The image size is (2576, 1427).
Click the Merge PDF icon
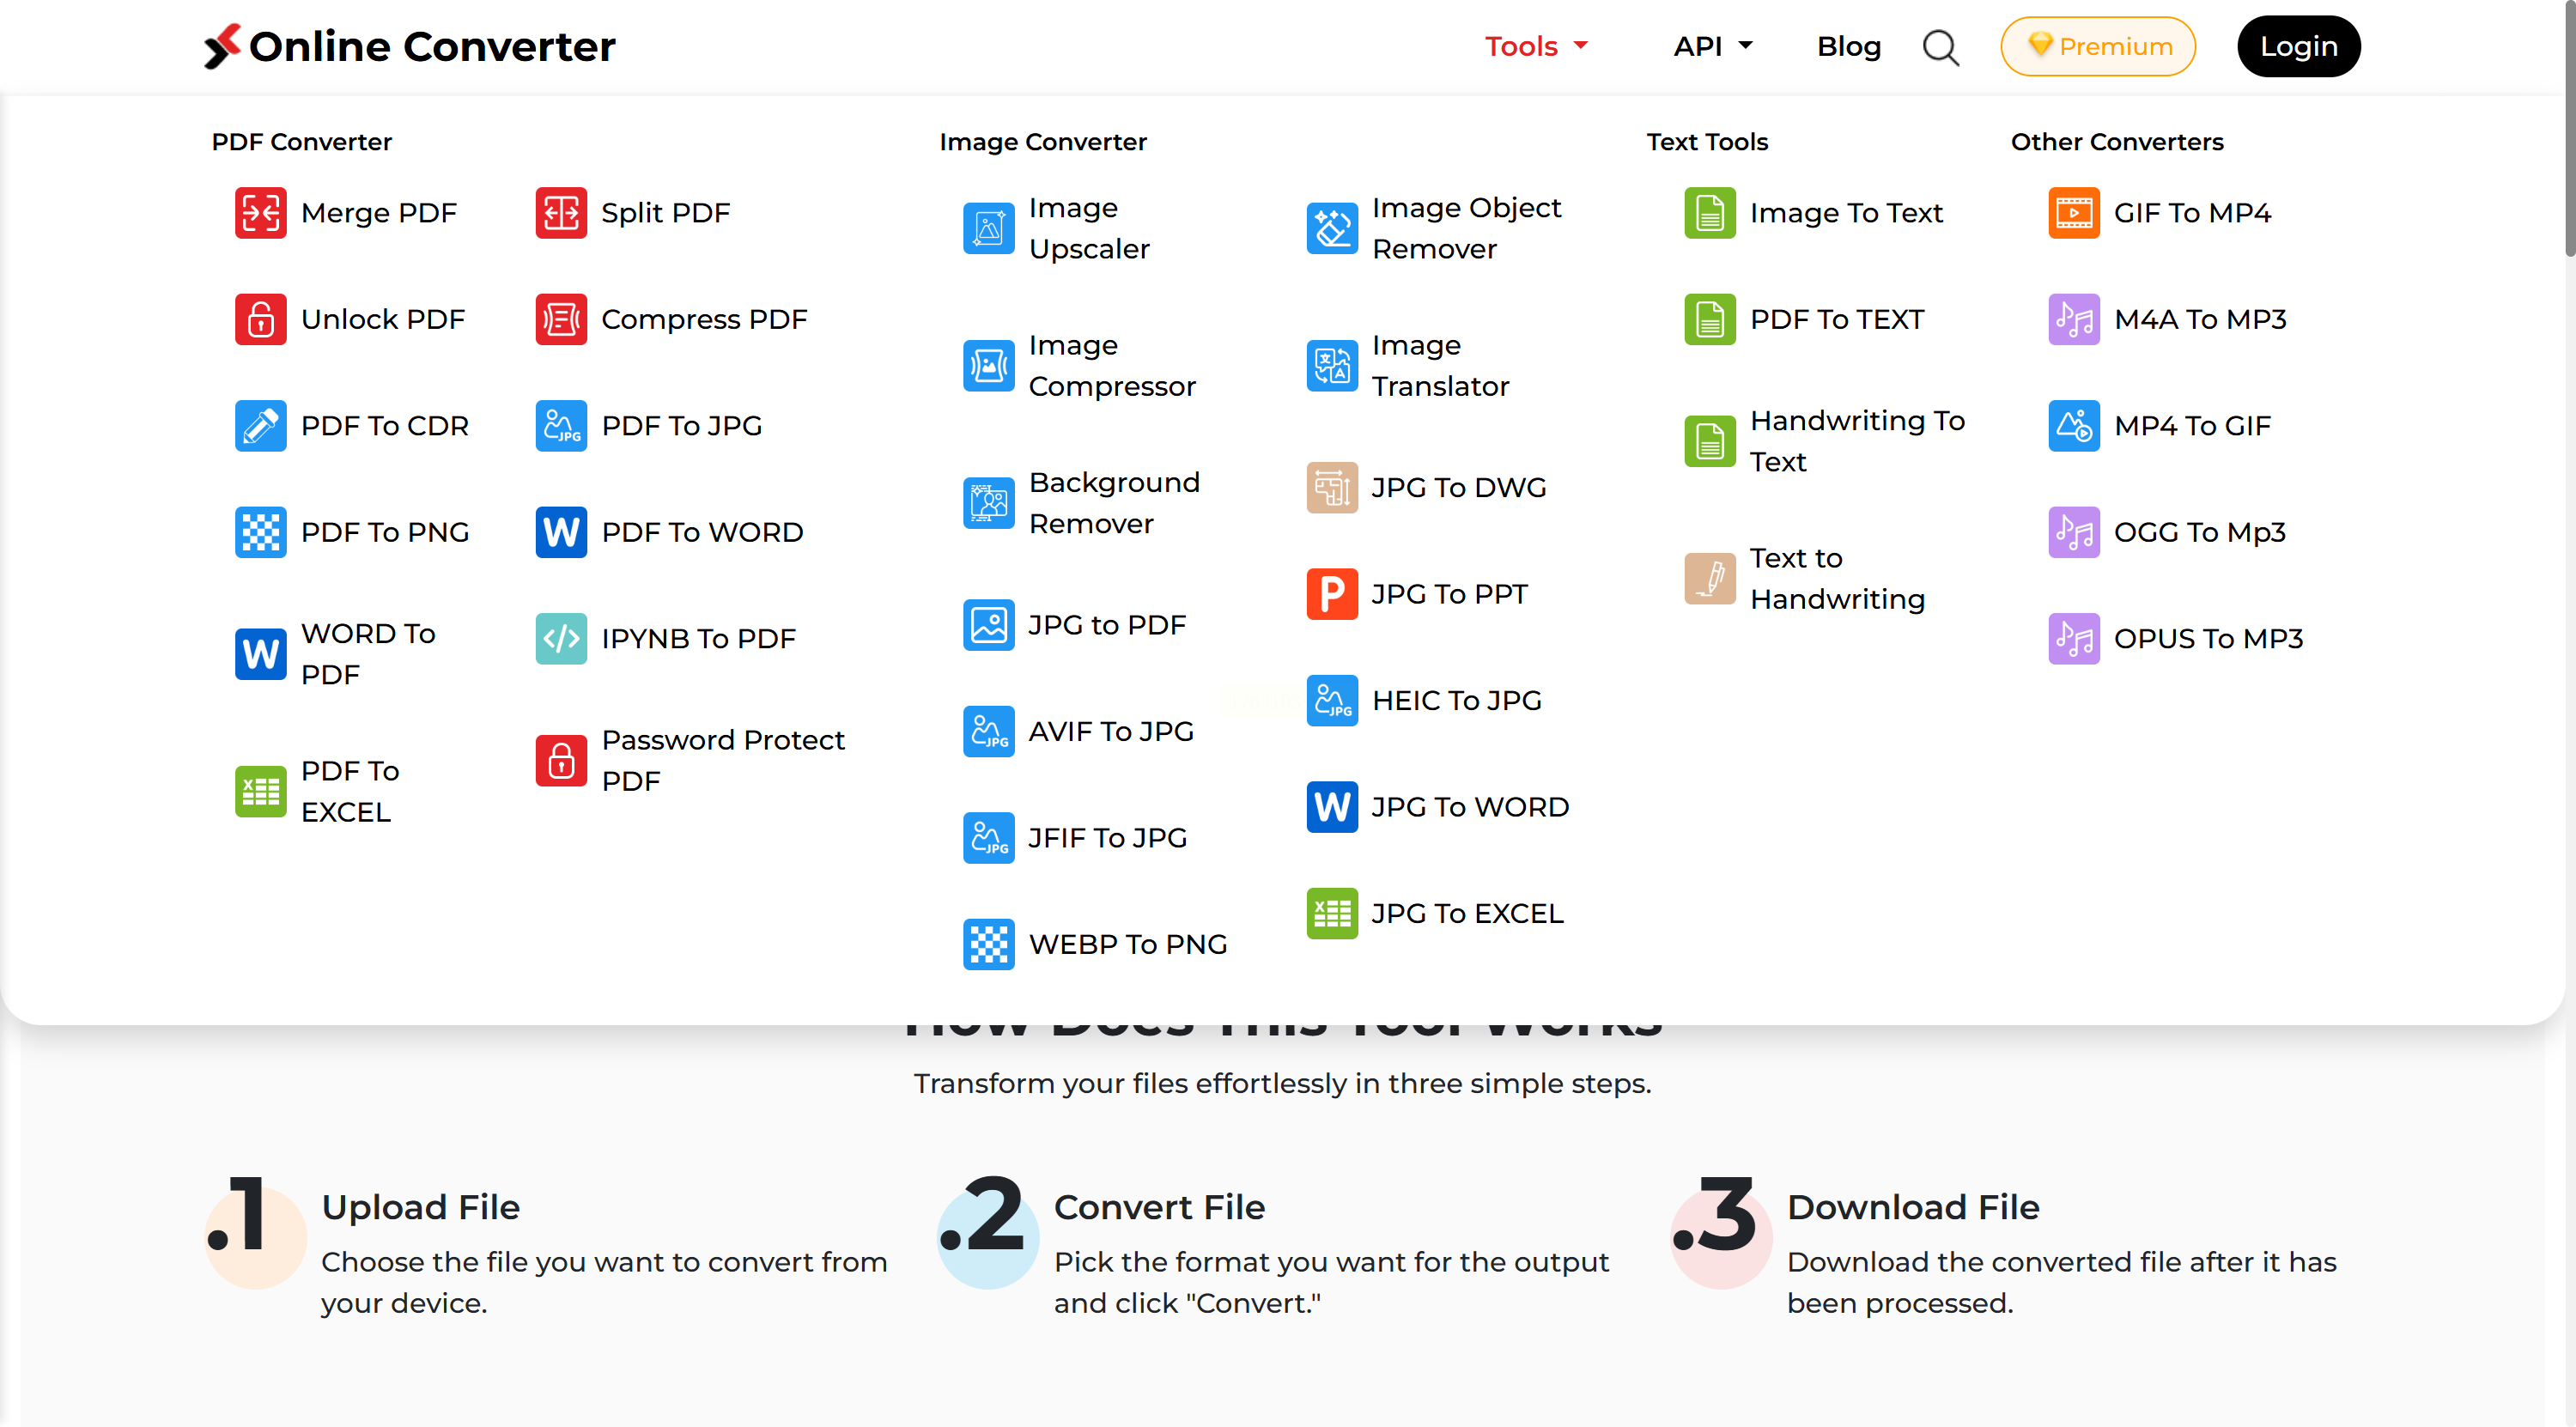point(260,213)
